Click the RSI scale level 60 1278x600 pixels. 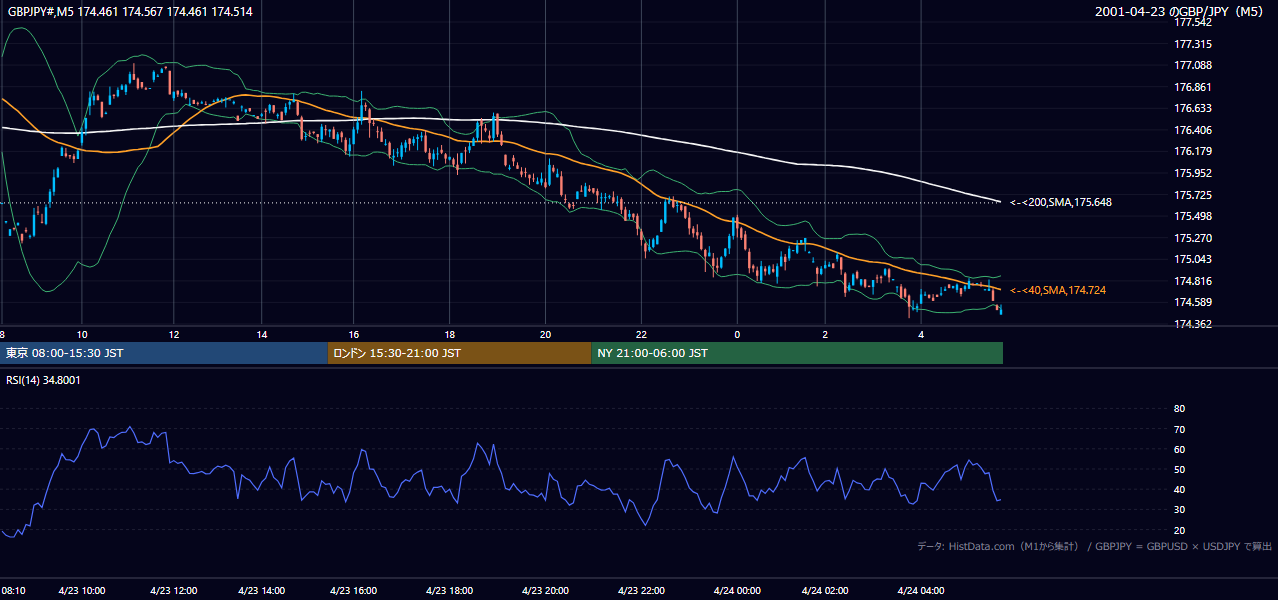(x=1179, y=449)
